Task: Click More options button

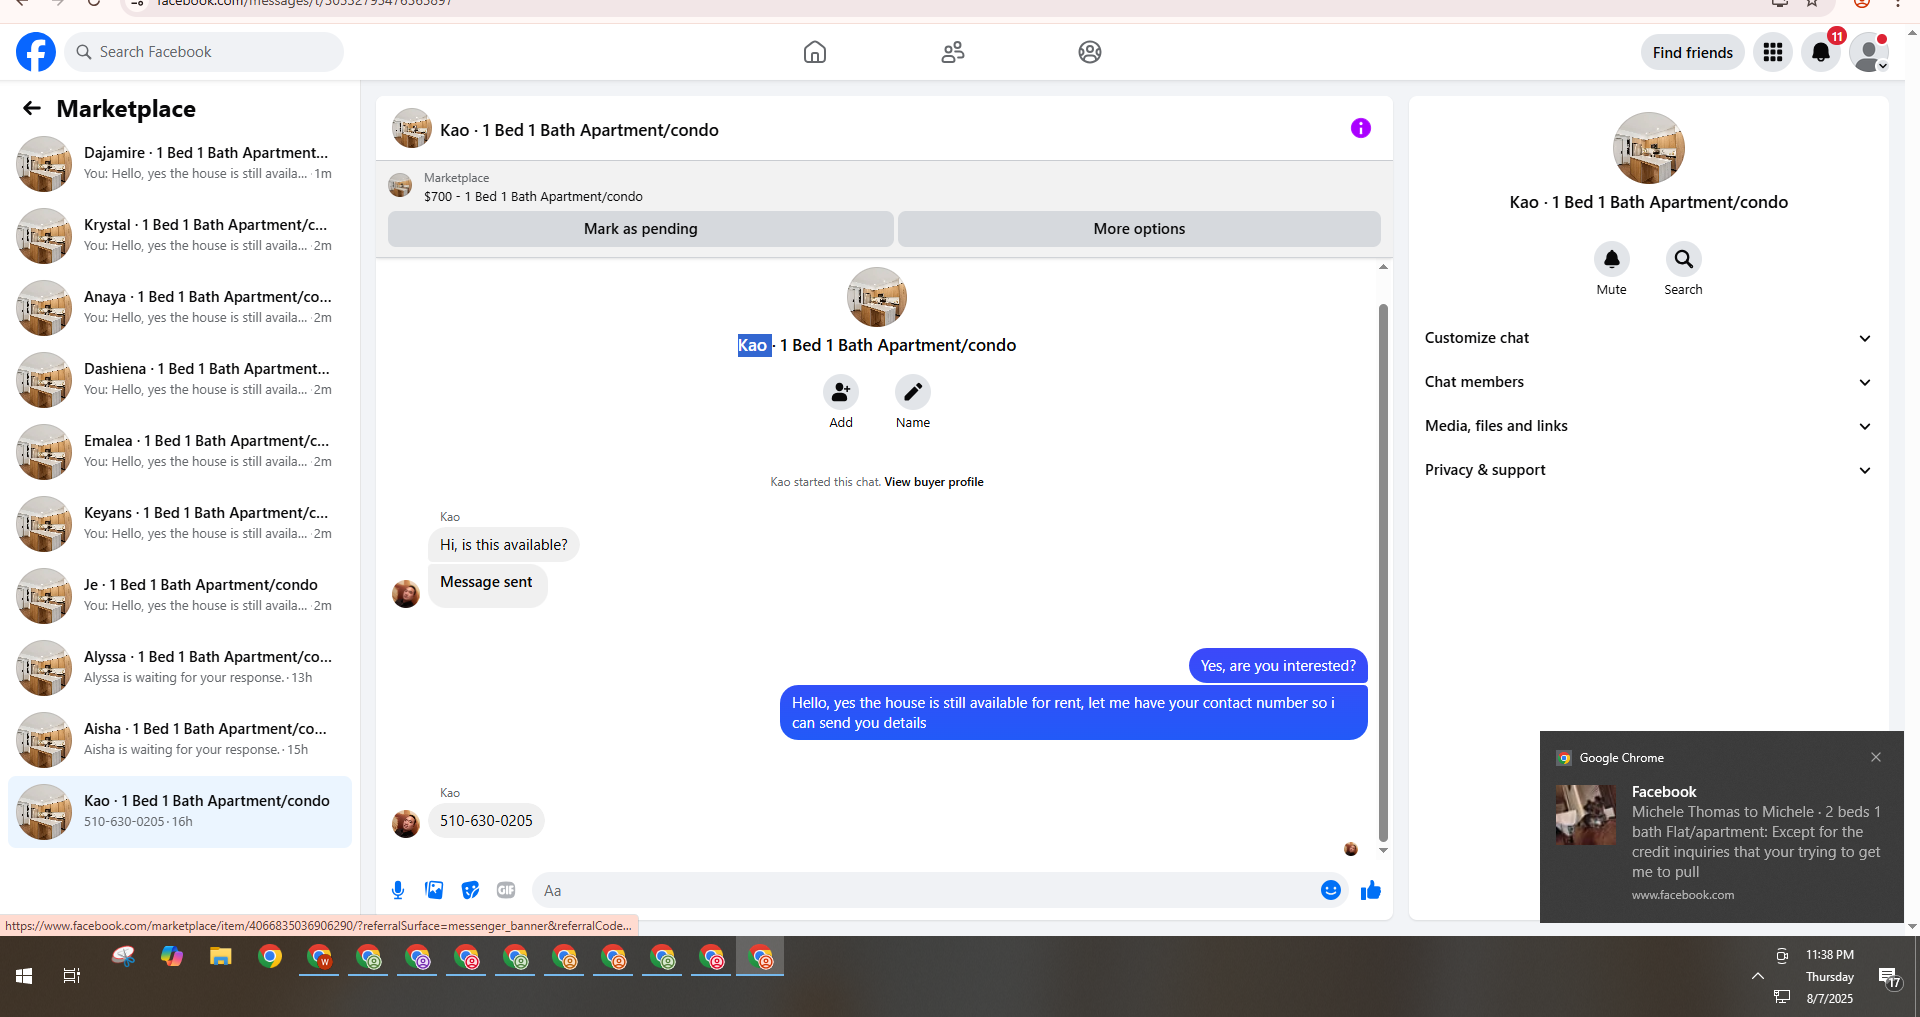Action: tap(1139, 229)
